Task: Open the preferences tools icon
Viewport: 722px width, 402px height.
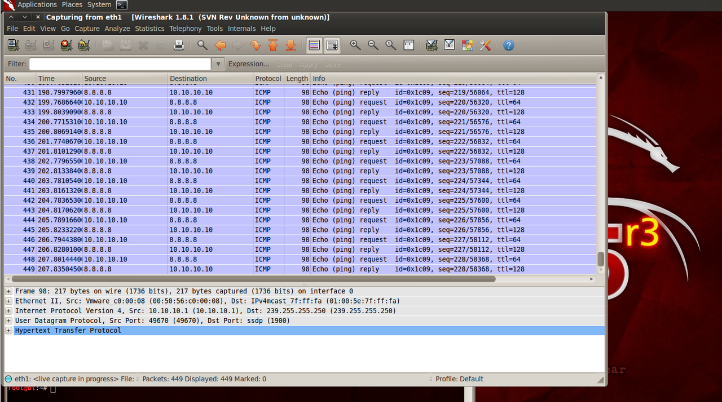Action: pos(485,45)
